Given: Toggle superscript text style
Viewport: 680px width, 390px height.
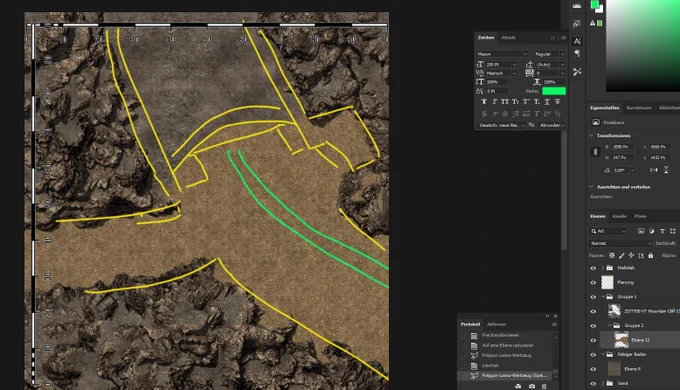Looking at the screenshot, I should tap(526, 102).
